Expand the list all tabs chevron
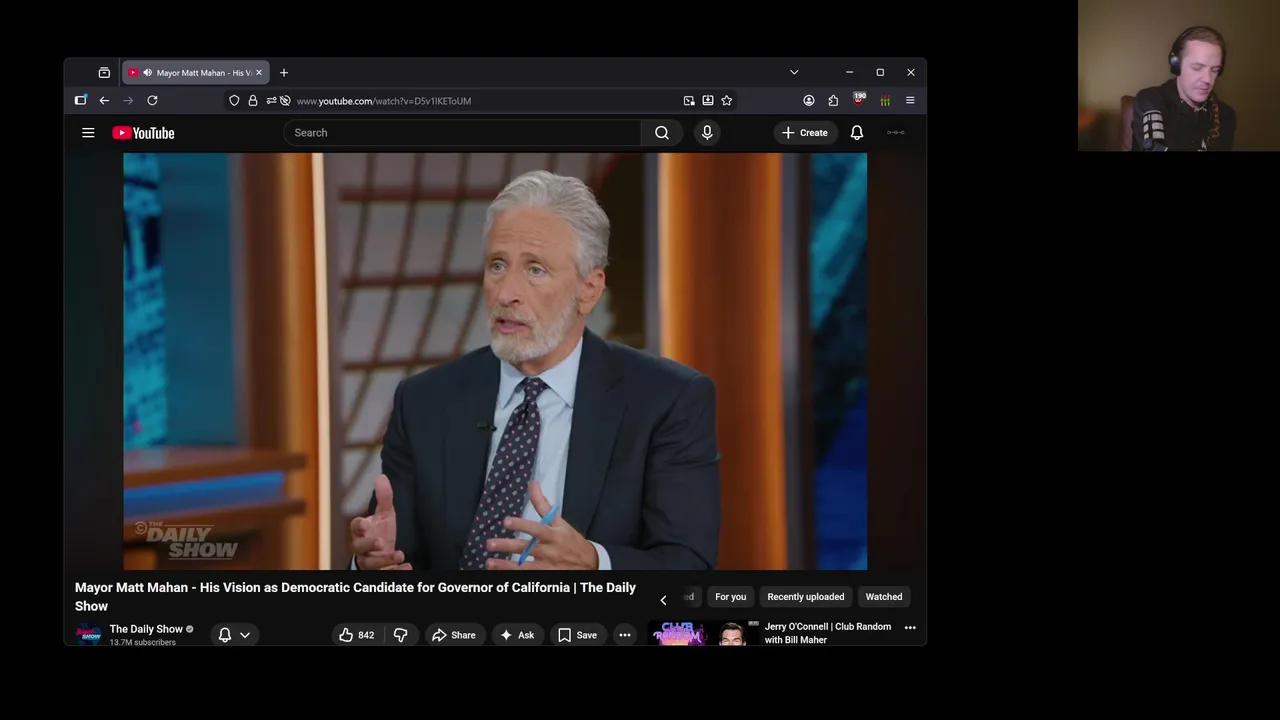The image size is (1280, 720). click(x=794, y=73)
